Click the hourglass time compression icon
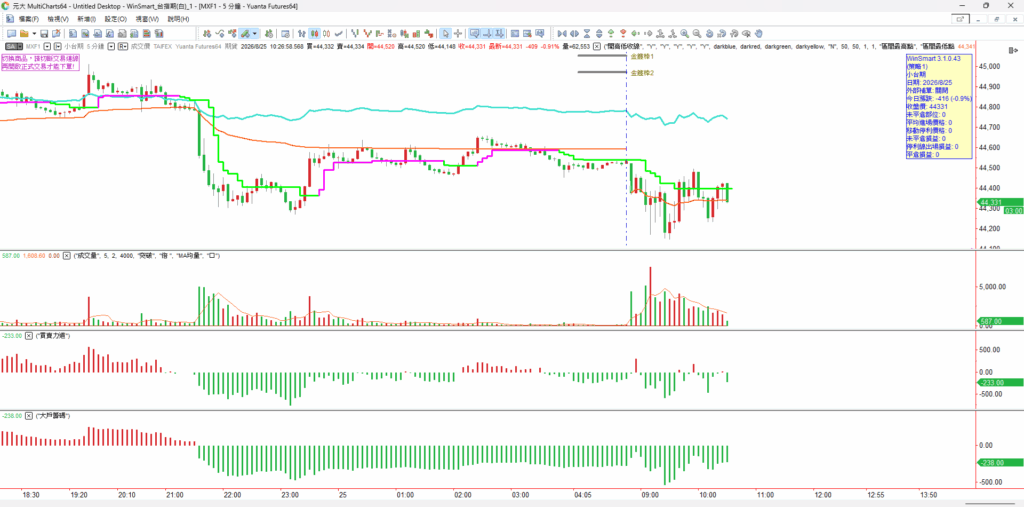 click(x=587, y=33)
